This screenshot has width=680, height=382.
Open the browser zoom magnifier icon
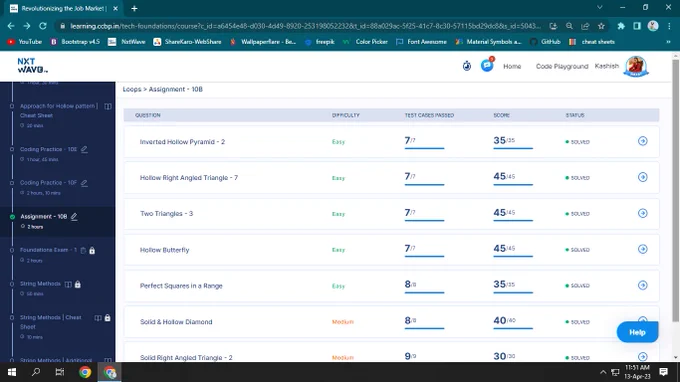point(569,26)
